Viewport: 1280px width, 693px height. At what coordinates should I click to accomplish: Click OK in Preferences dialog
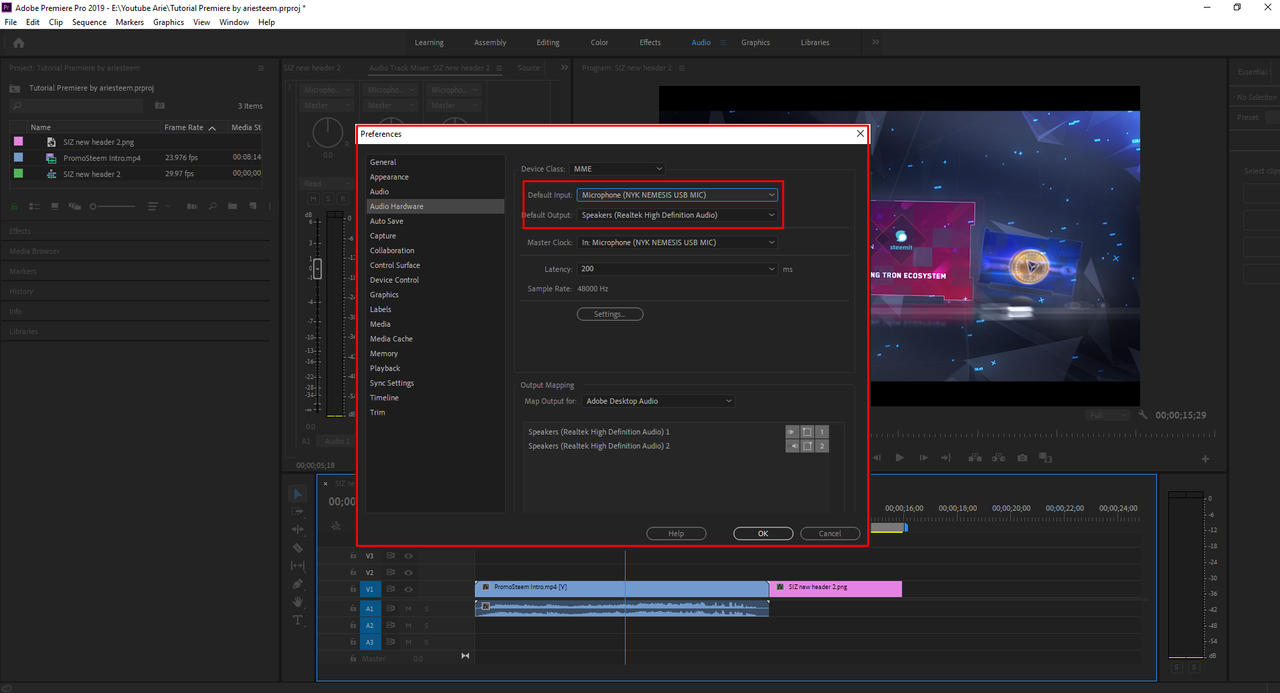coord(763,534)
